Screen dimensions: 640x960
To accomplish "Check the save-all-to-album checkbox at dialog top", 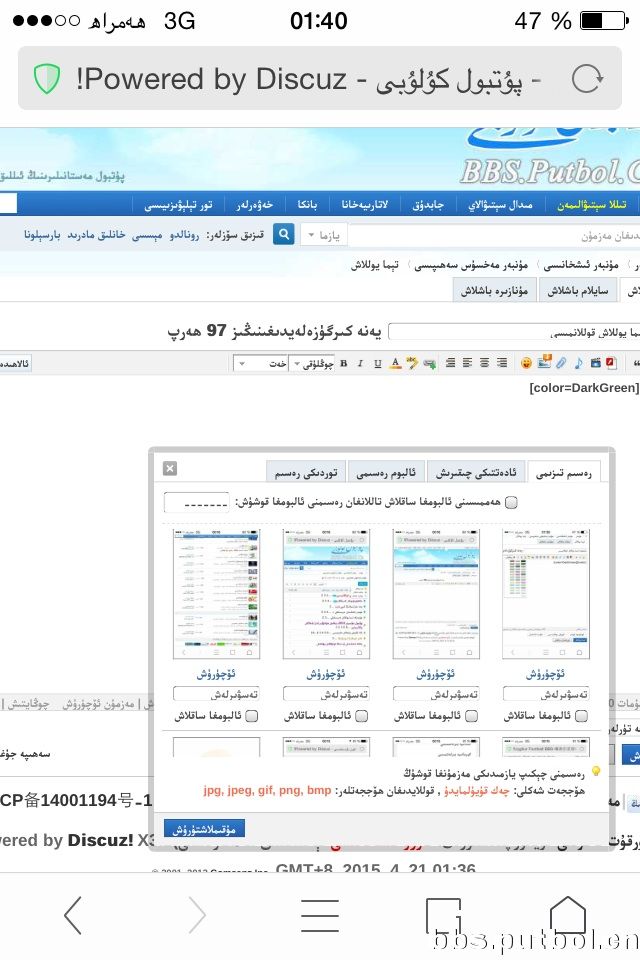I will pyautogui.click(x=511, y=503).
